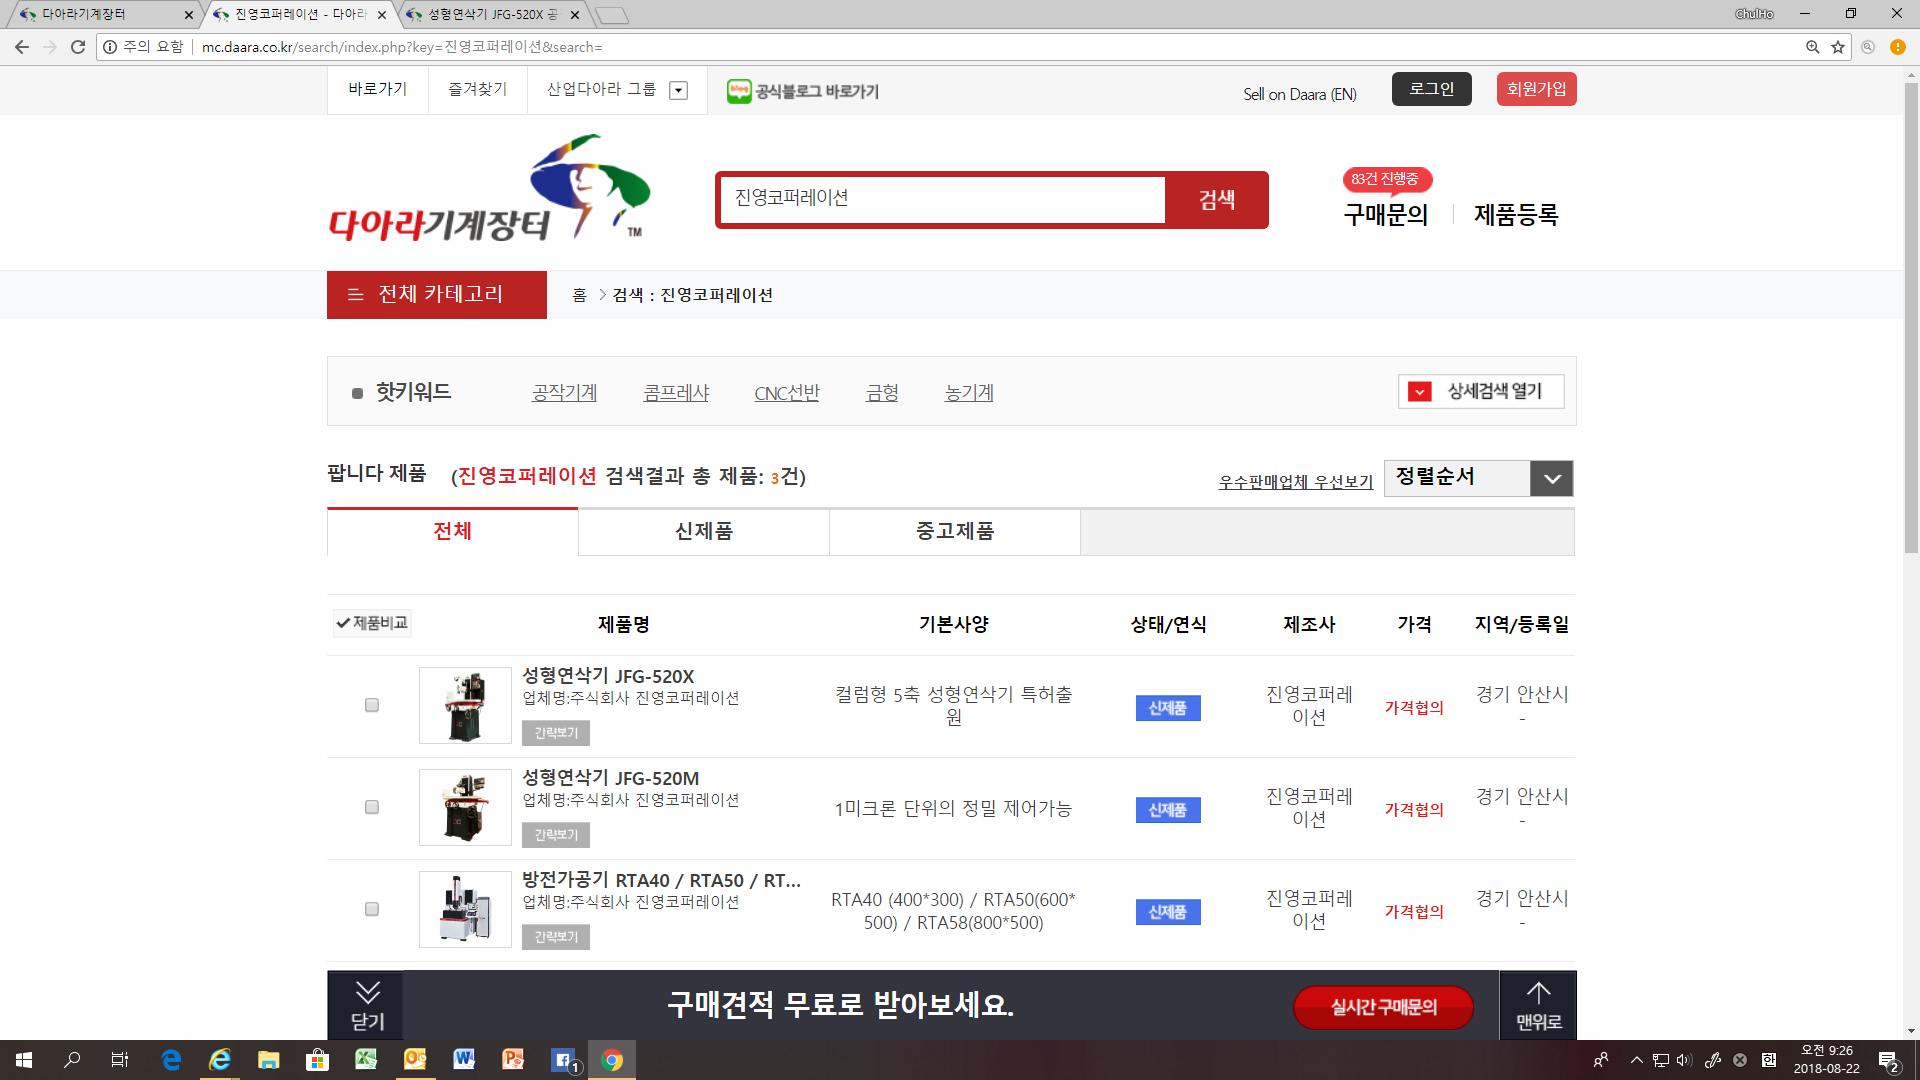The height and width of the screenshot is (1080, 1920).
Task: Open Task View on taskbar
Action: pos(120,1060)
